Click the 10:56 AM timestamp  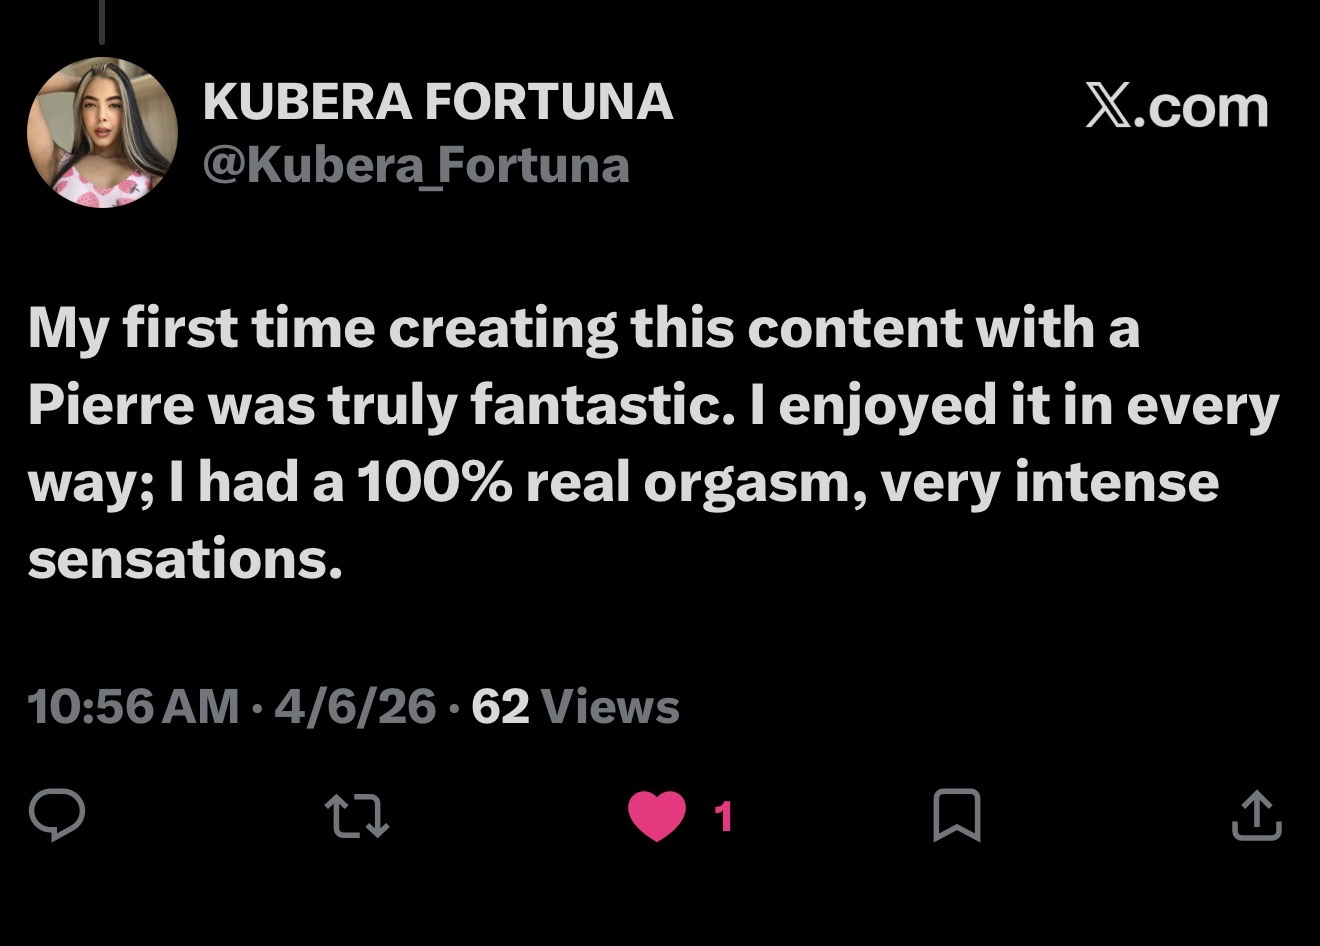point(133,707)
